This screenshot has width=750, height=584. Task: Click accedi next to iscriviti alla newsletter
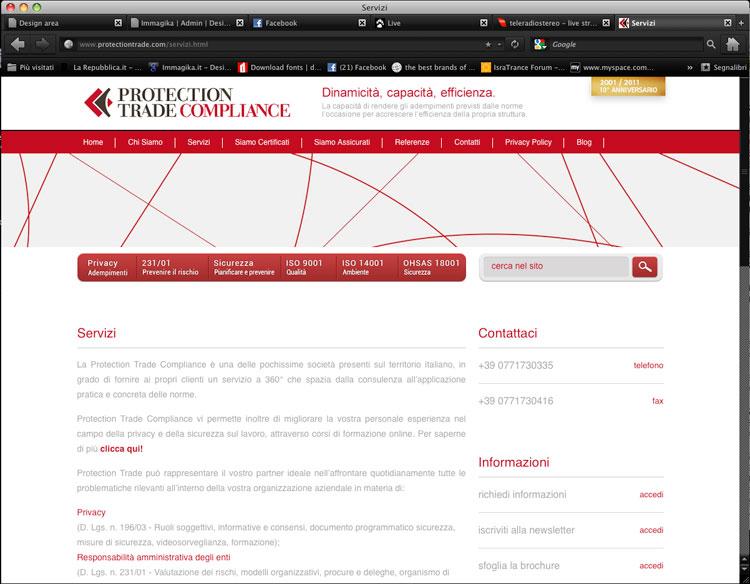[651, 530]
